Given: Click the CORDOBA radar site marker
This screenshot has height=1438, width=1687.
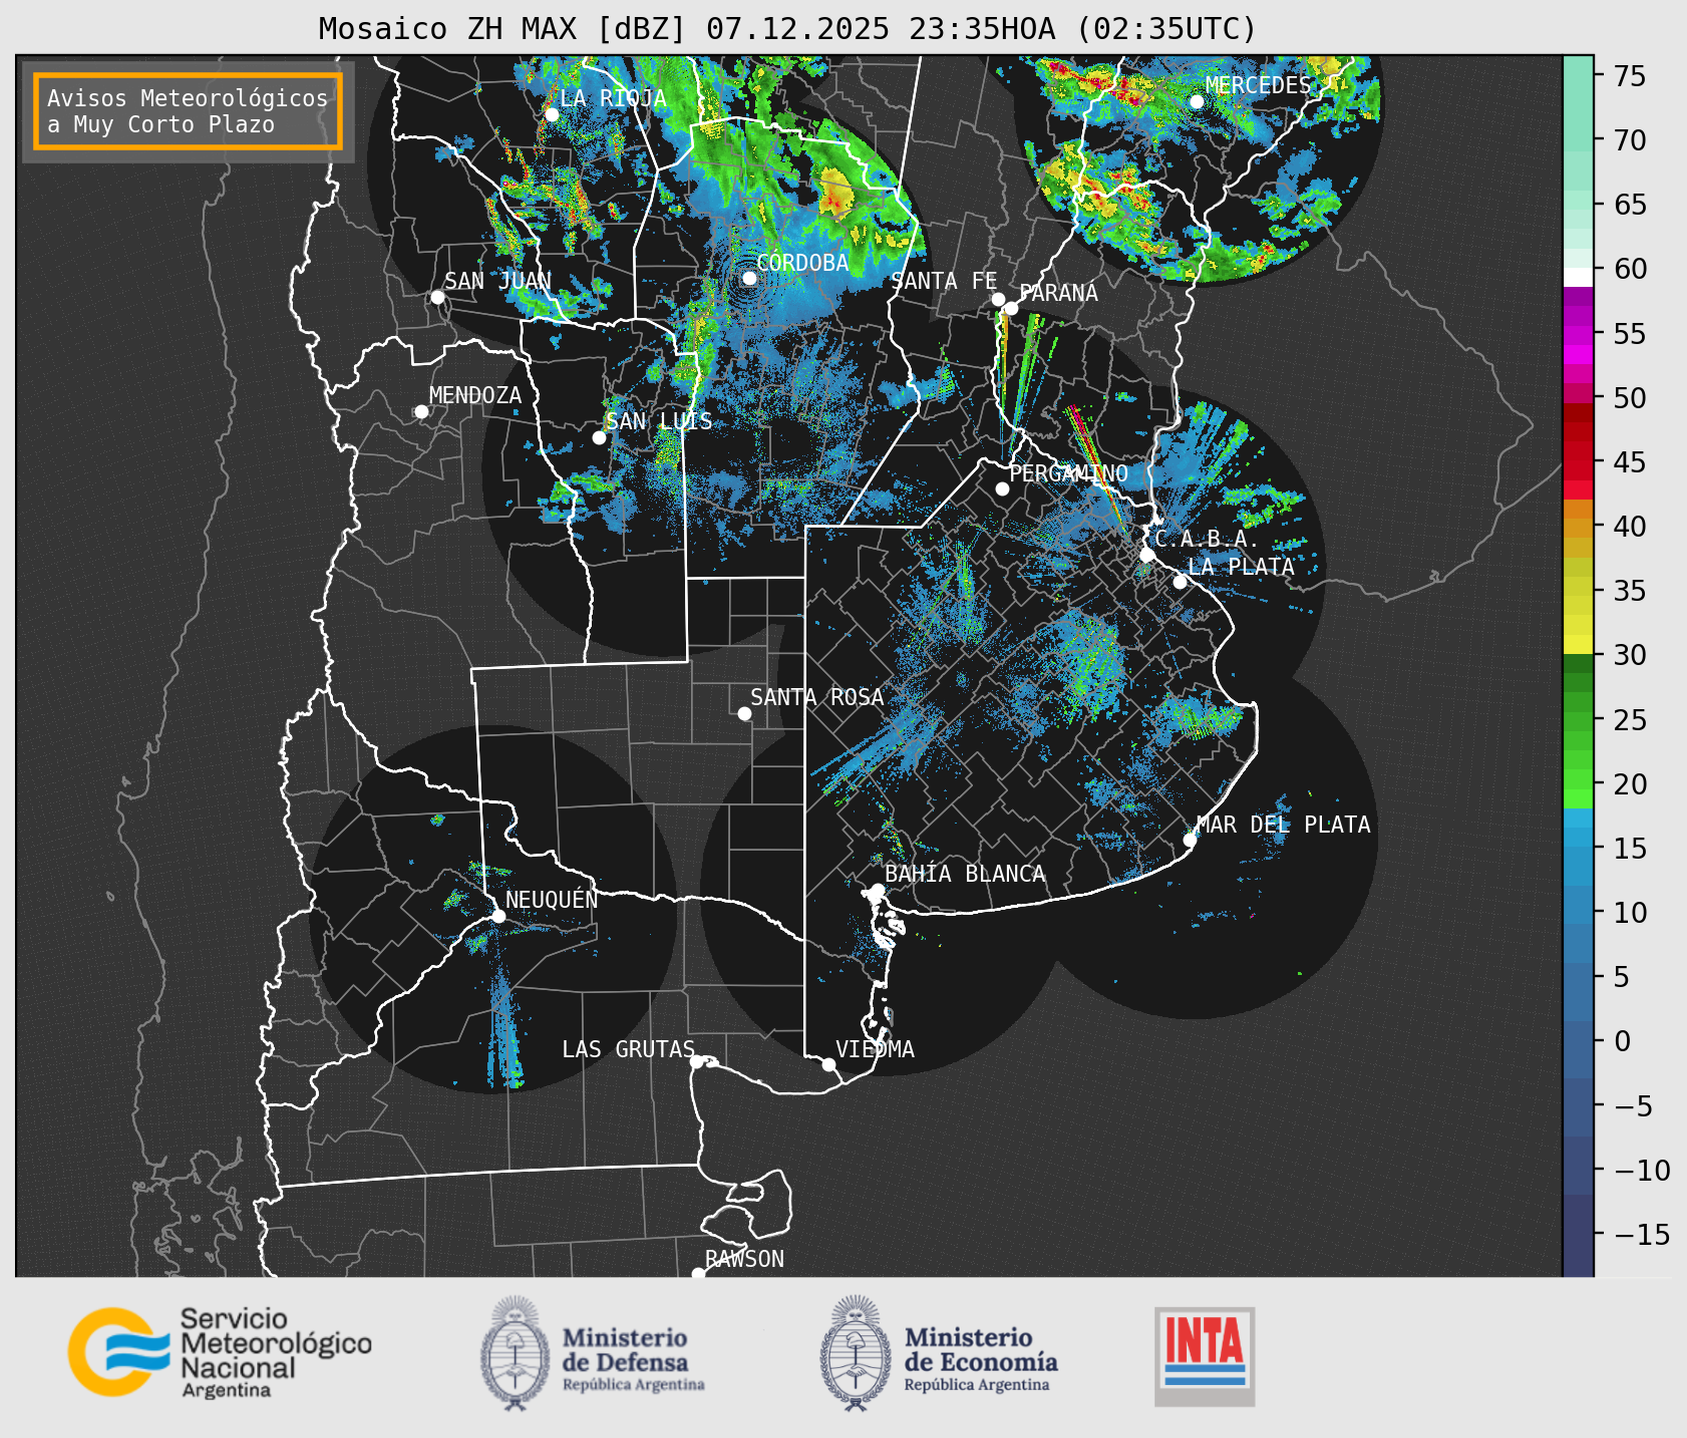Looking at the screenshot, I should point(749,278).
